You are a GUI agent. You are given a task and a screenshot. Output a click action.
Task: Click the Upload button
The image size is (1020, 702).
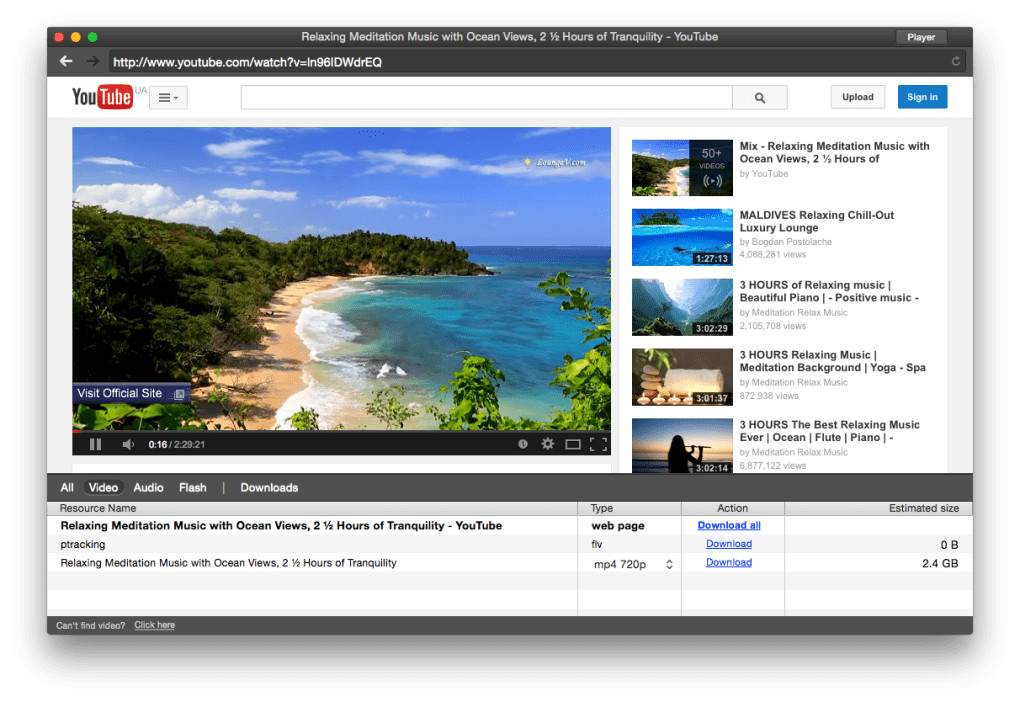tap(857, 97)
